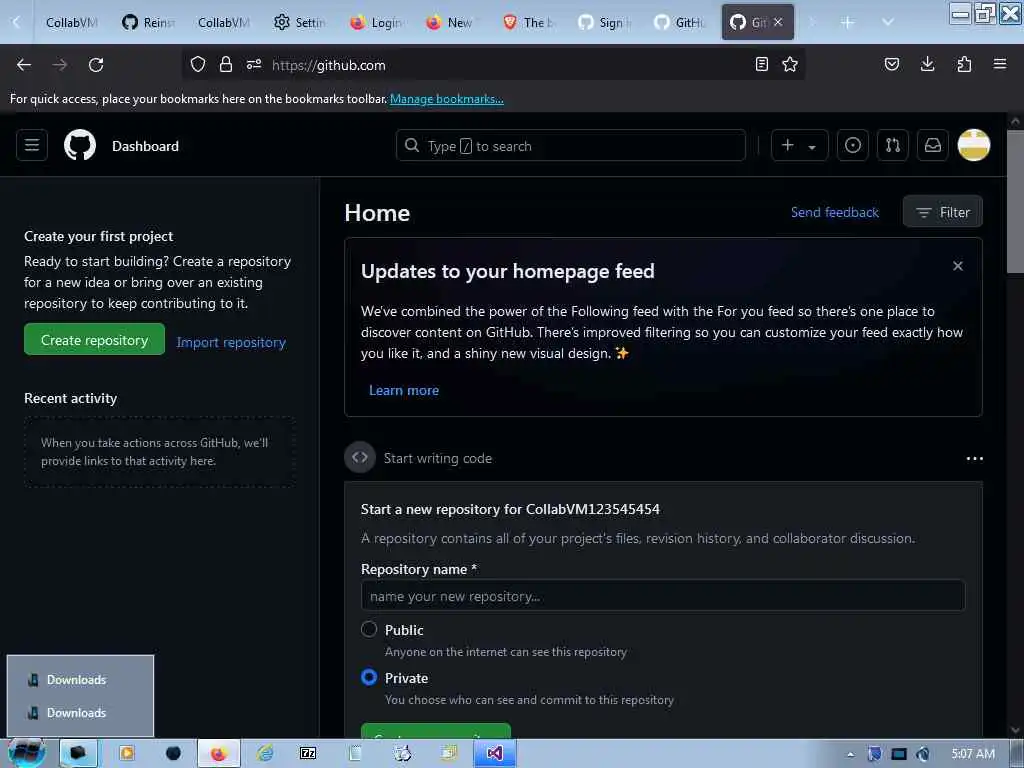Open 7-Zip from the taskbar
Image resolution: width=1024 pixels, height=768 pixels.
point(308,754)
